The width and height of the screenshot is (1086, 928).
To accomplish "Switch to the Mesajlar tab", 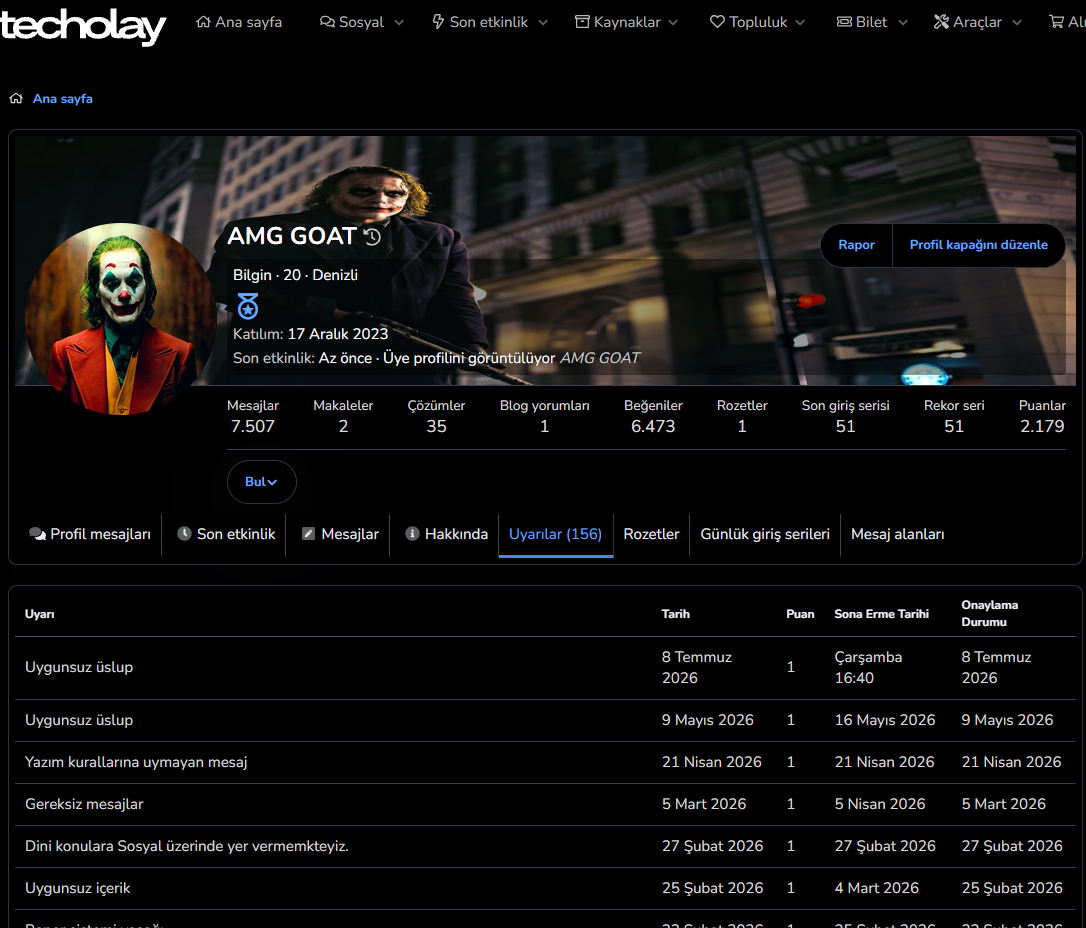I will (340, 534).
